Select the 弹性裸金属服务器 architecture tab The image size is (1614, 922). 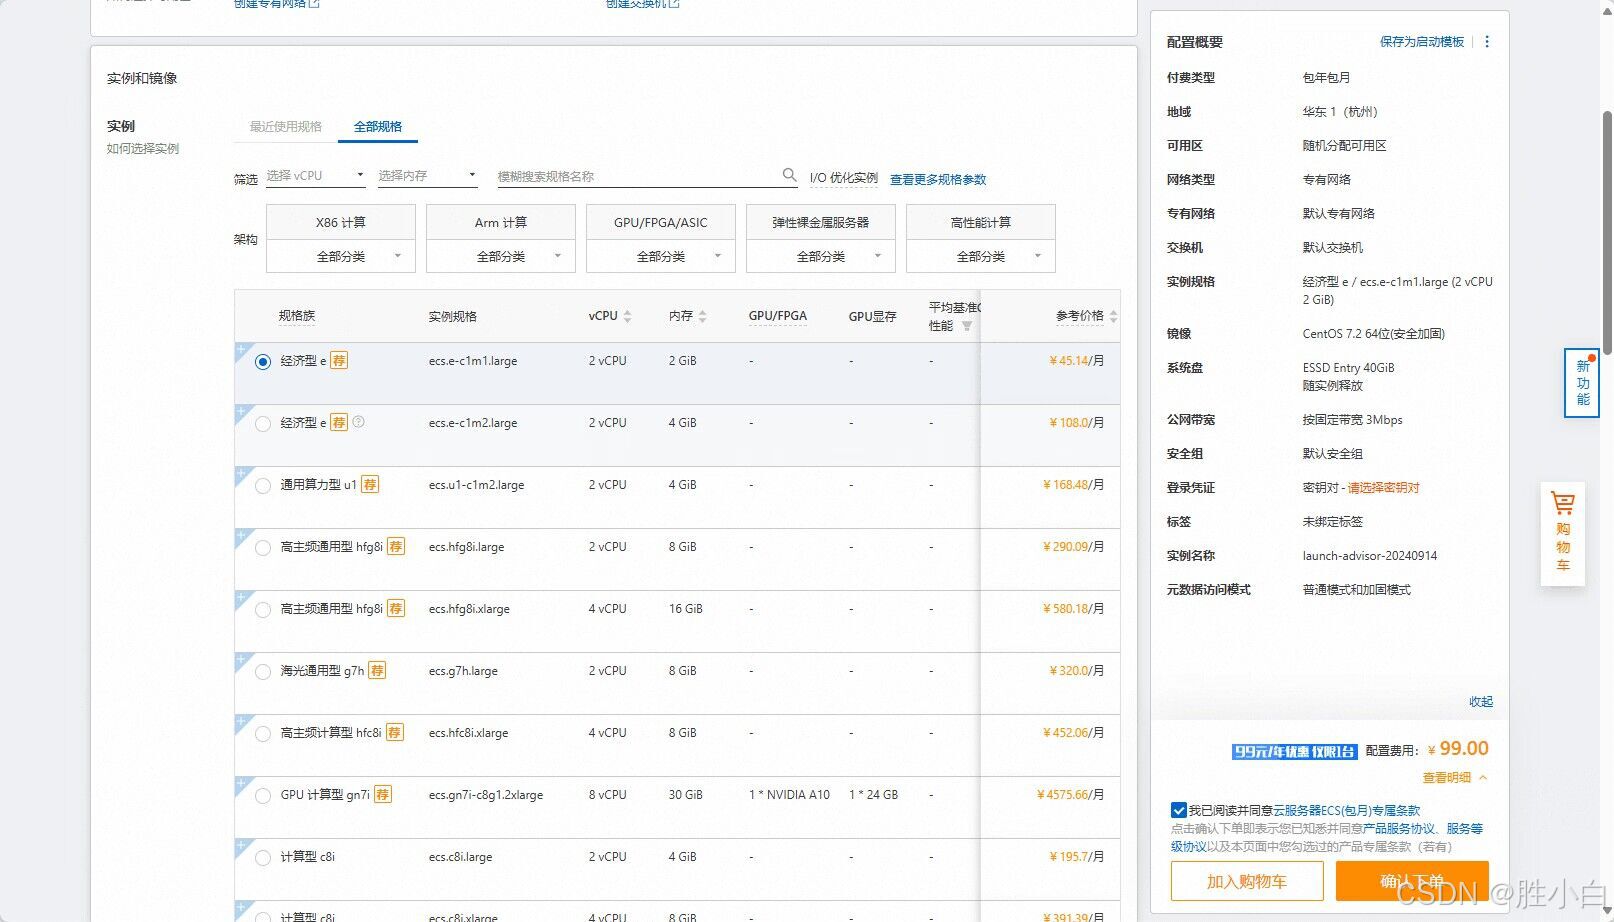coord(821,222)
